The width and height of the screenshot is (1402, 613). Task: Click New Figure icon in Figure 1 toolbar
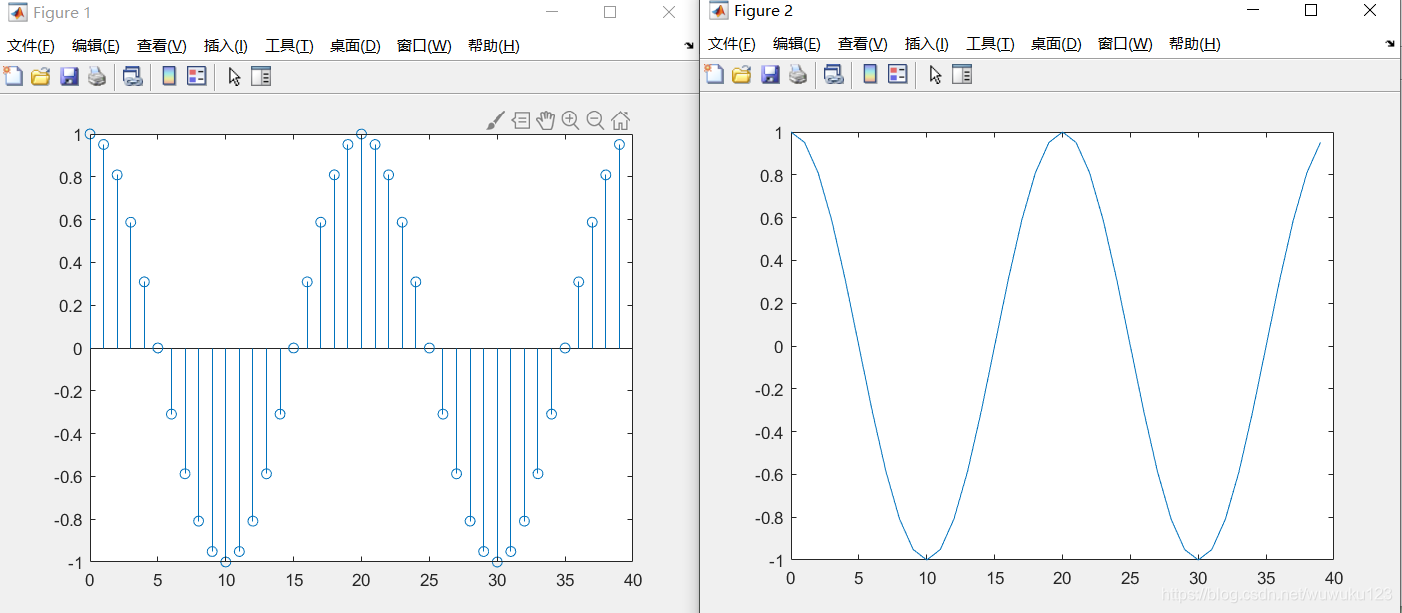pyautogui.click(x=13, y=76)
